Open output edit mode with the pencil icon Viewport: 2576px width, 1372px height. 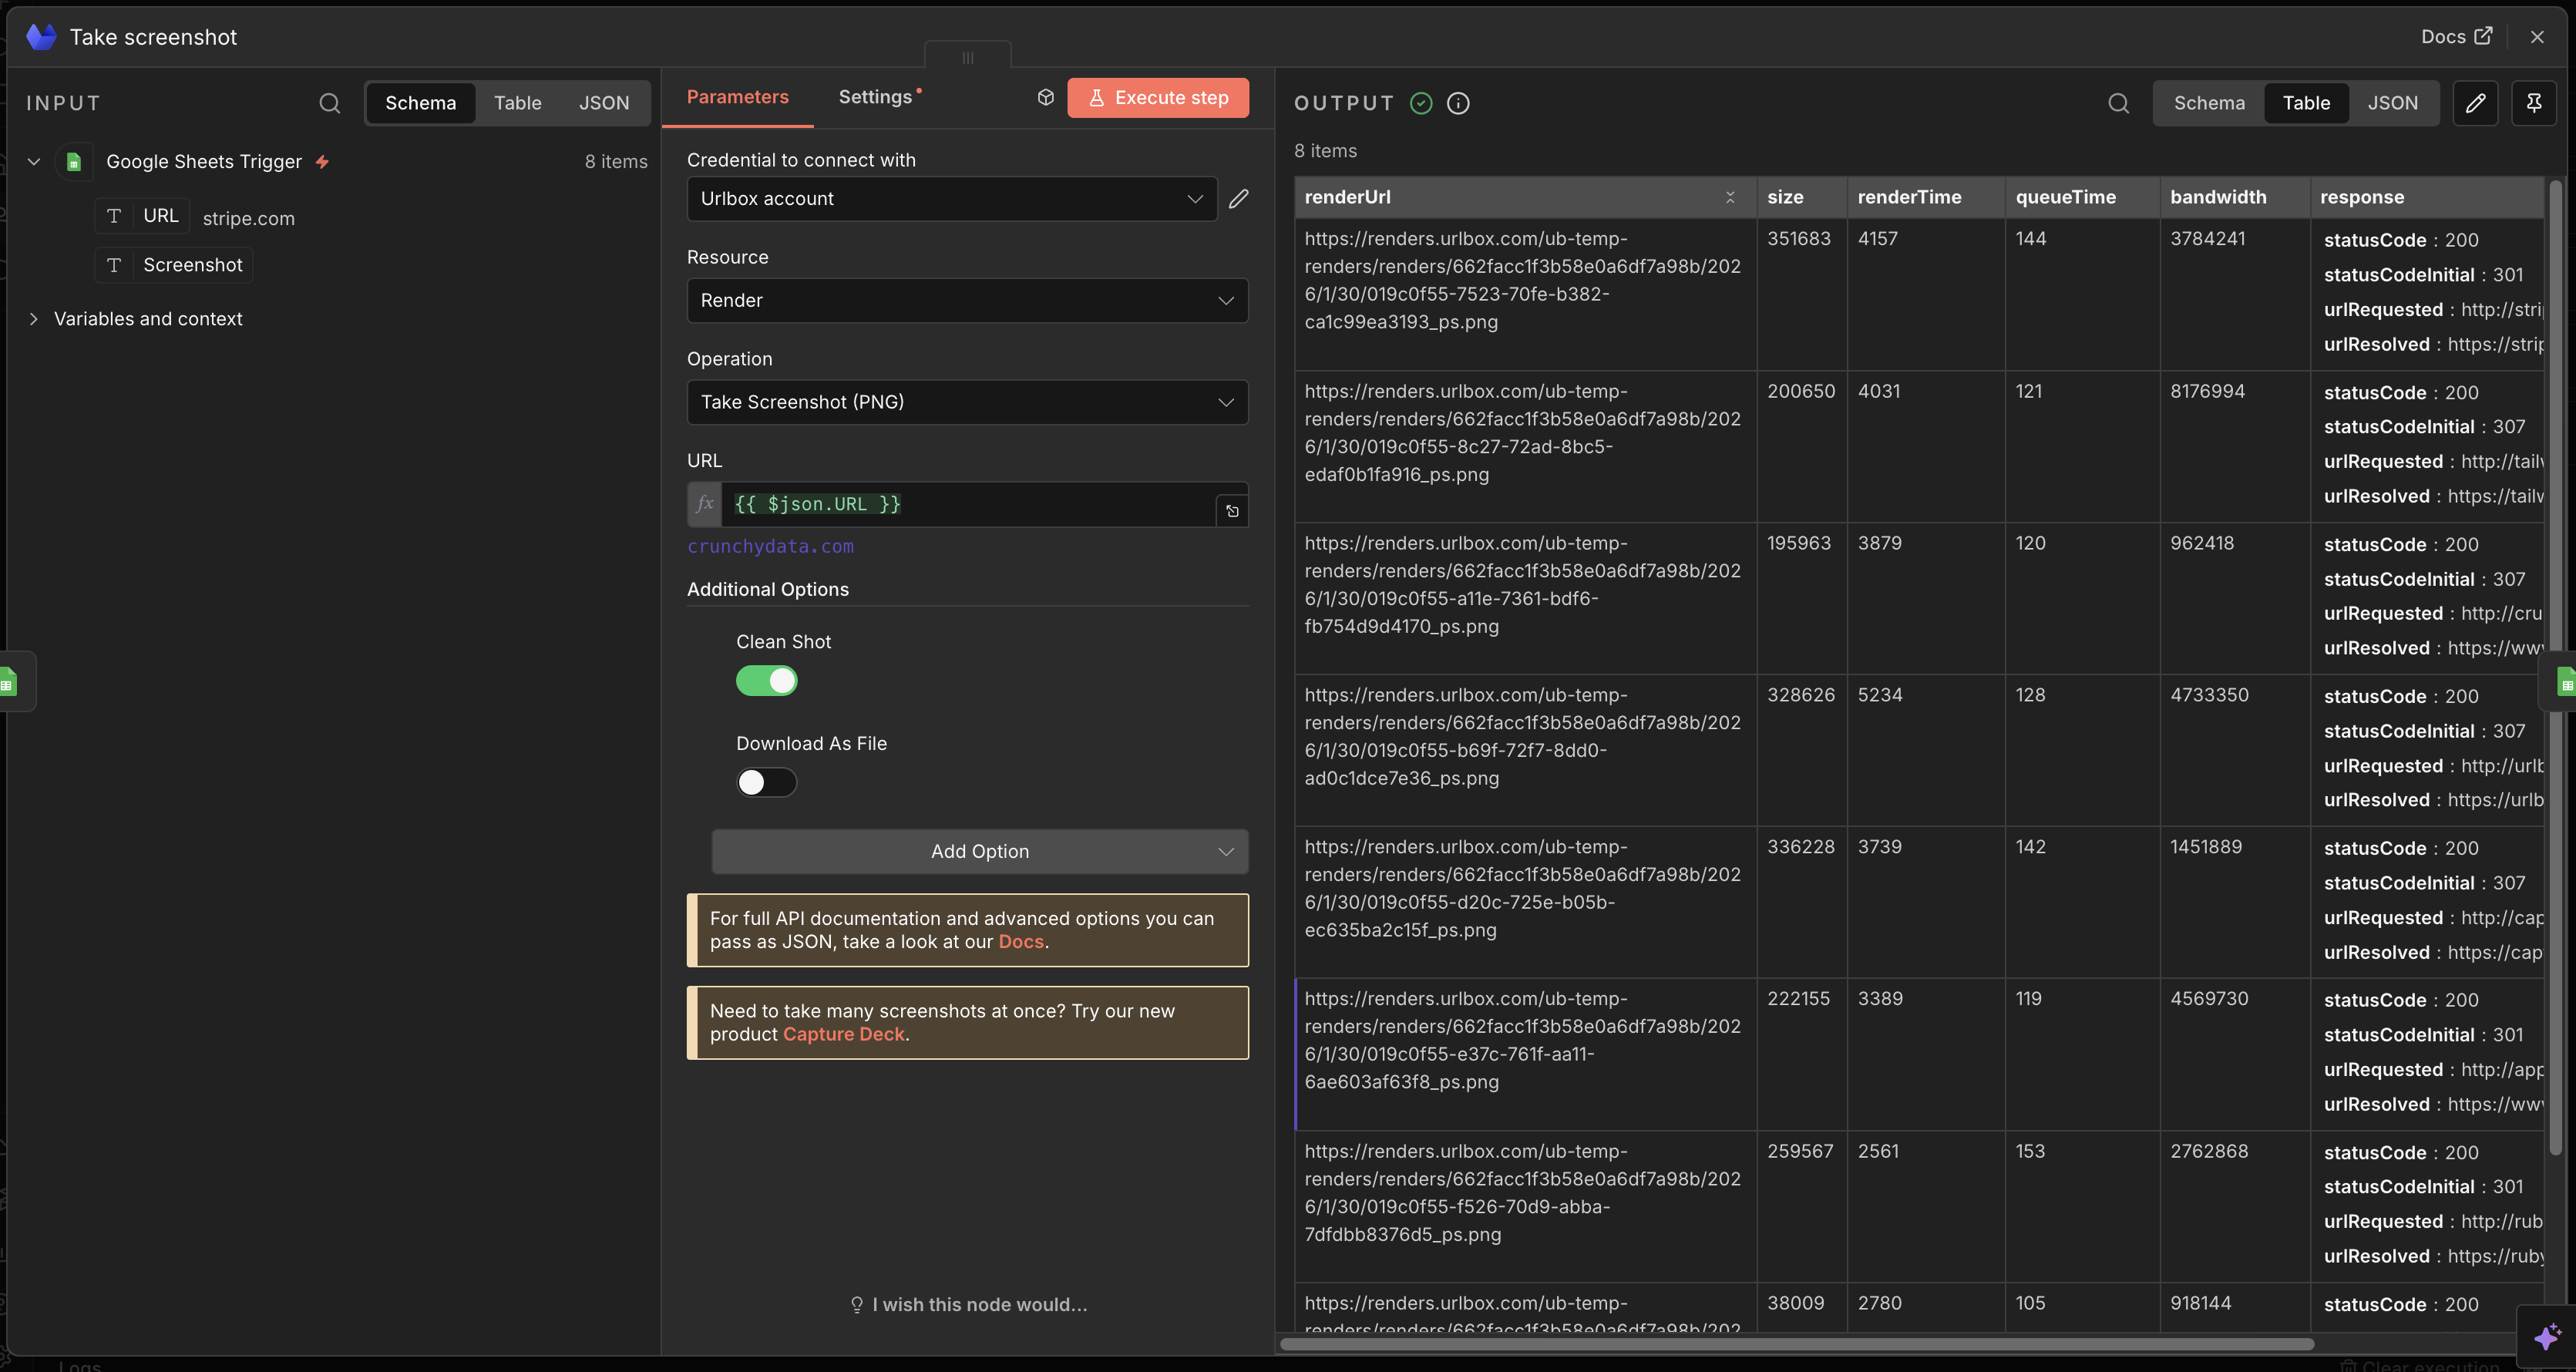2477,102
